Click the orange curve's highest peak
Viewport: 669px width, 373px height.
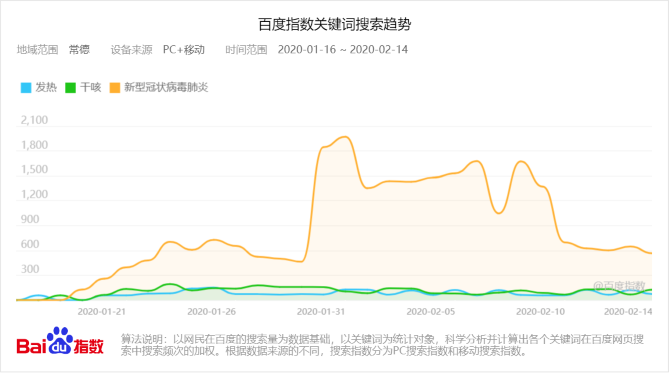coord(345,137)
